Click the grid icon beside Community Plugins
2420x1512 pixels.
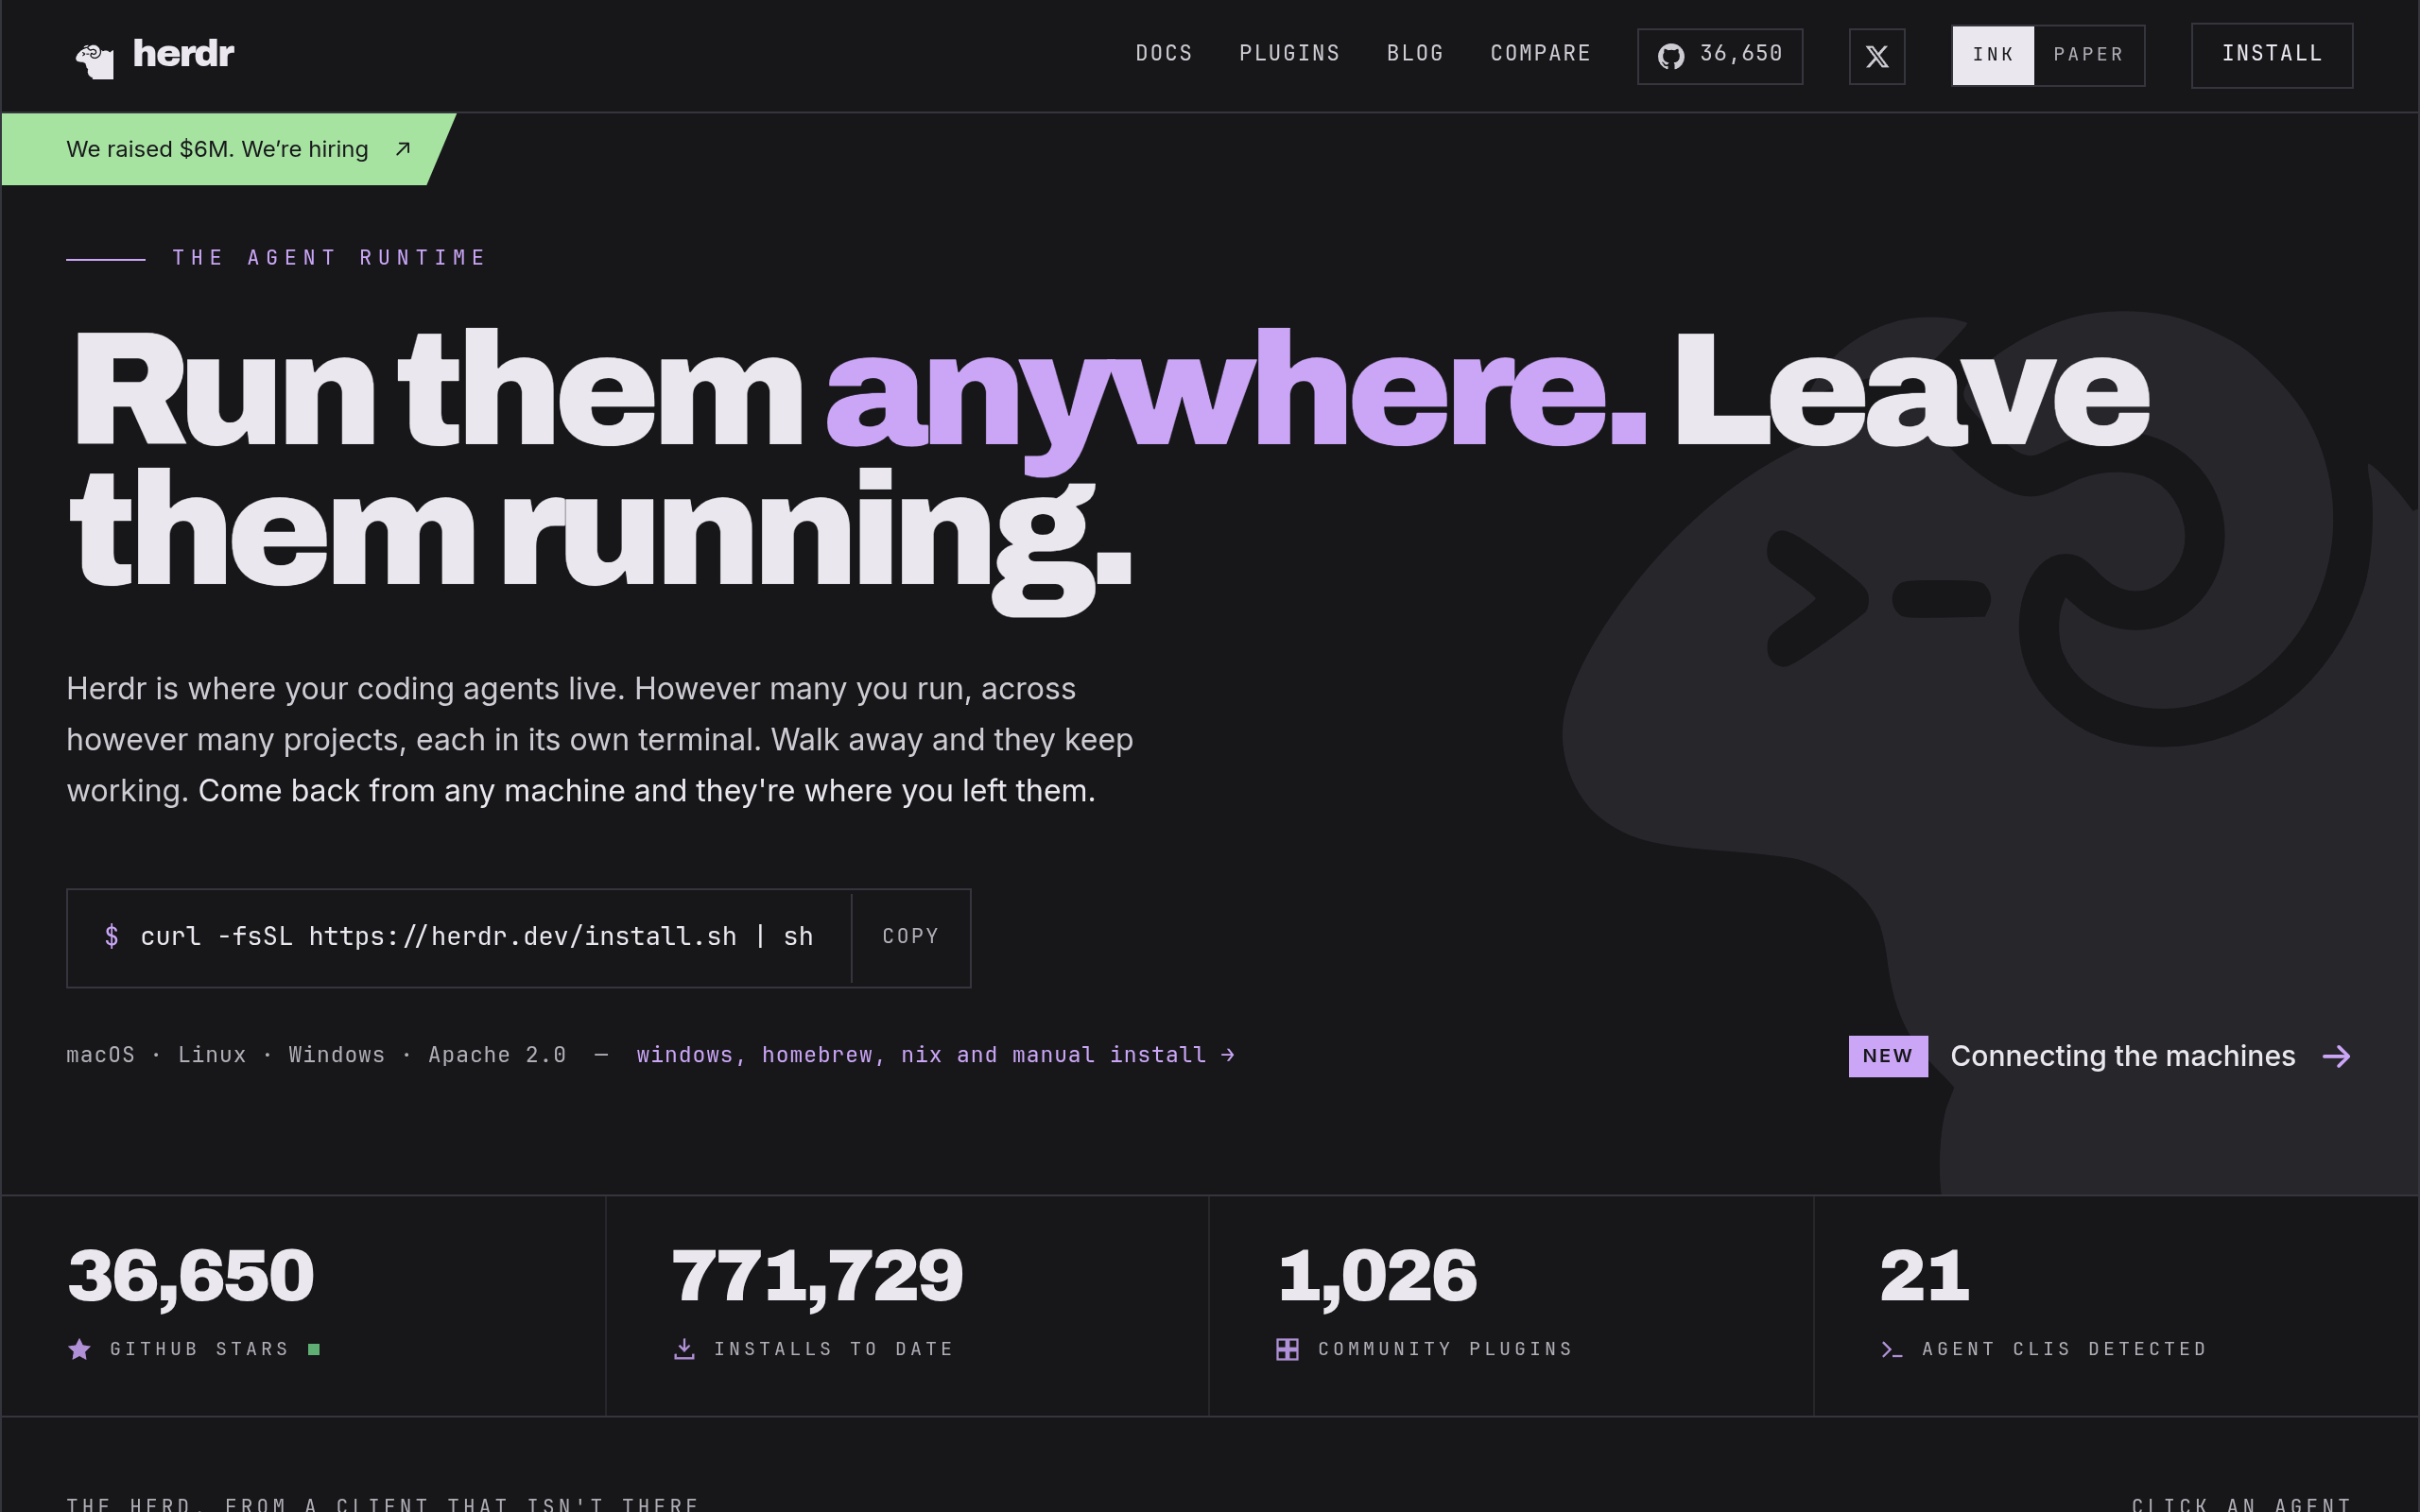(x=1287, y=1349)
